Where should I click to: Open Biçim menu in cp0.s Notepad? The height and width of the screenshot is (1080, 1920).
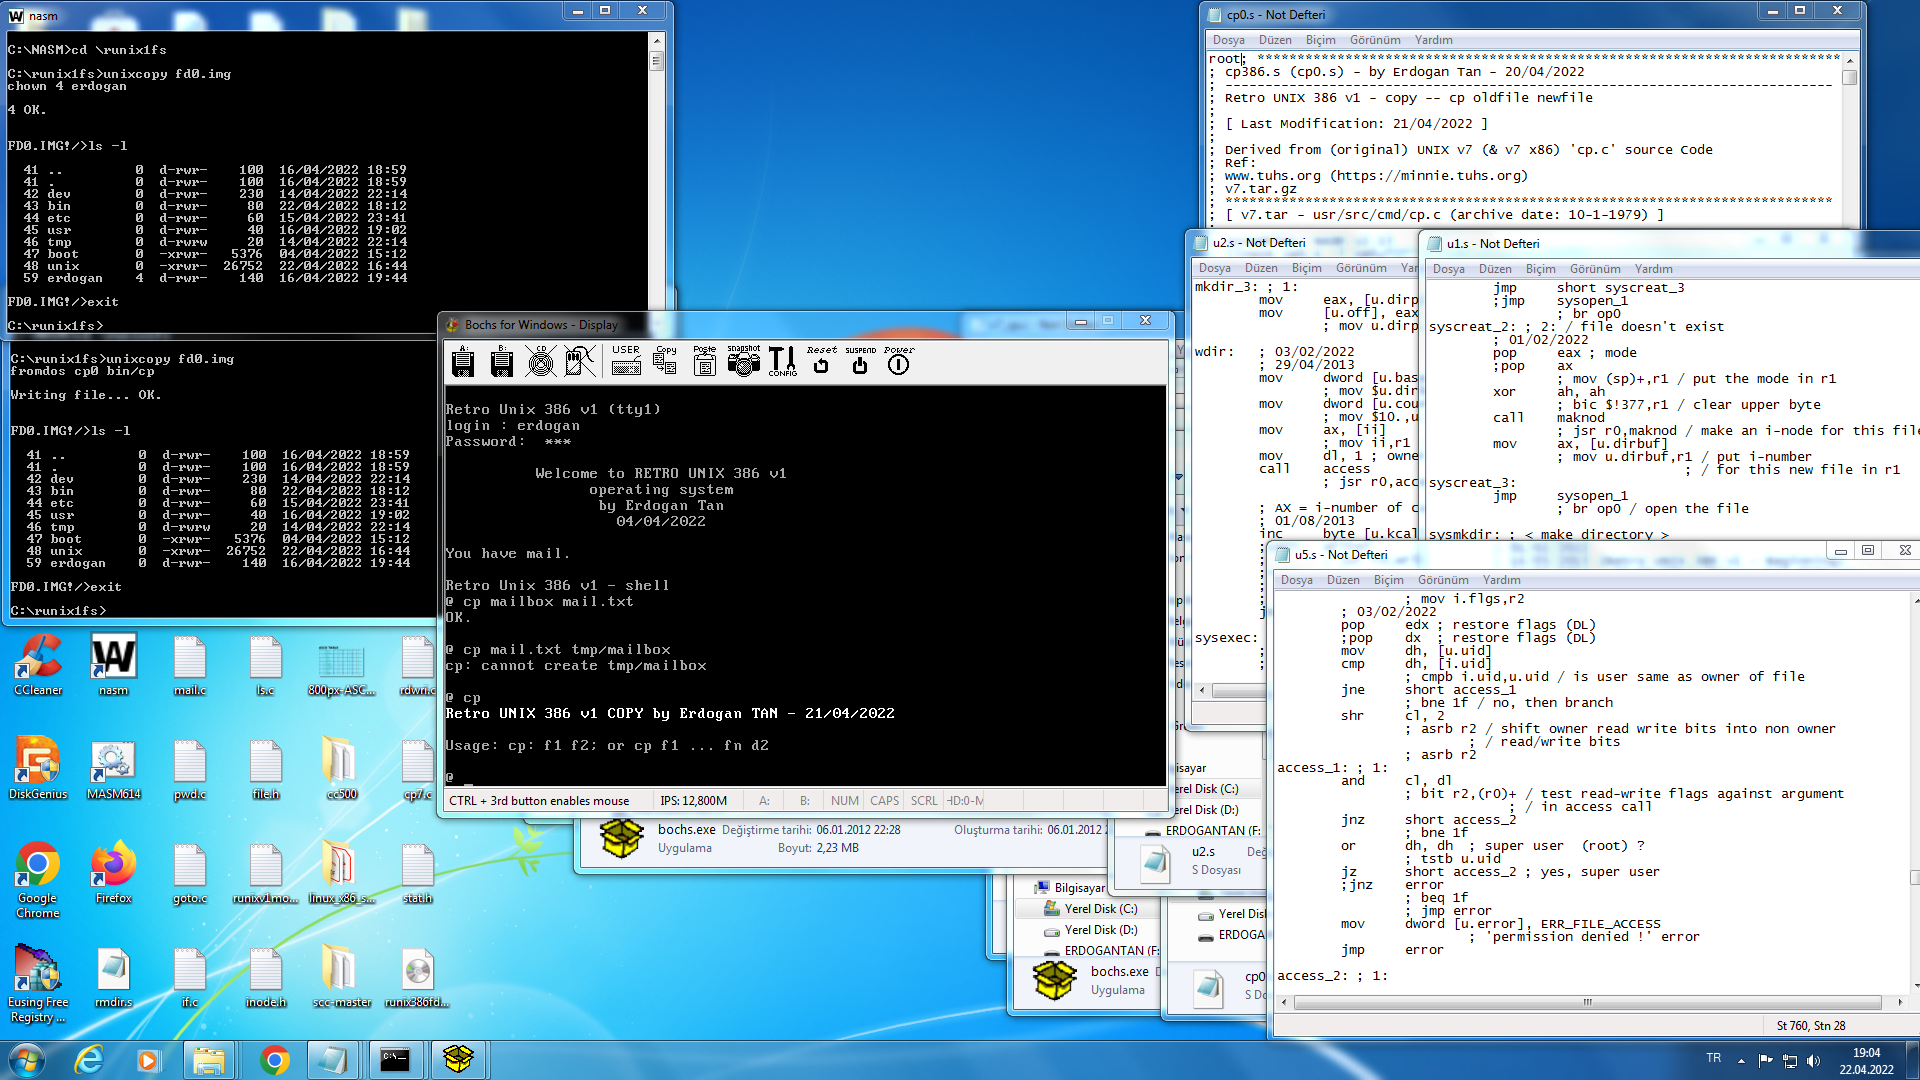pos(1320,40)
